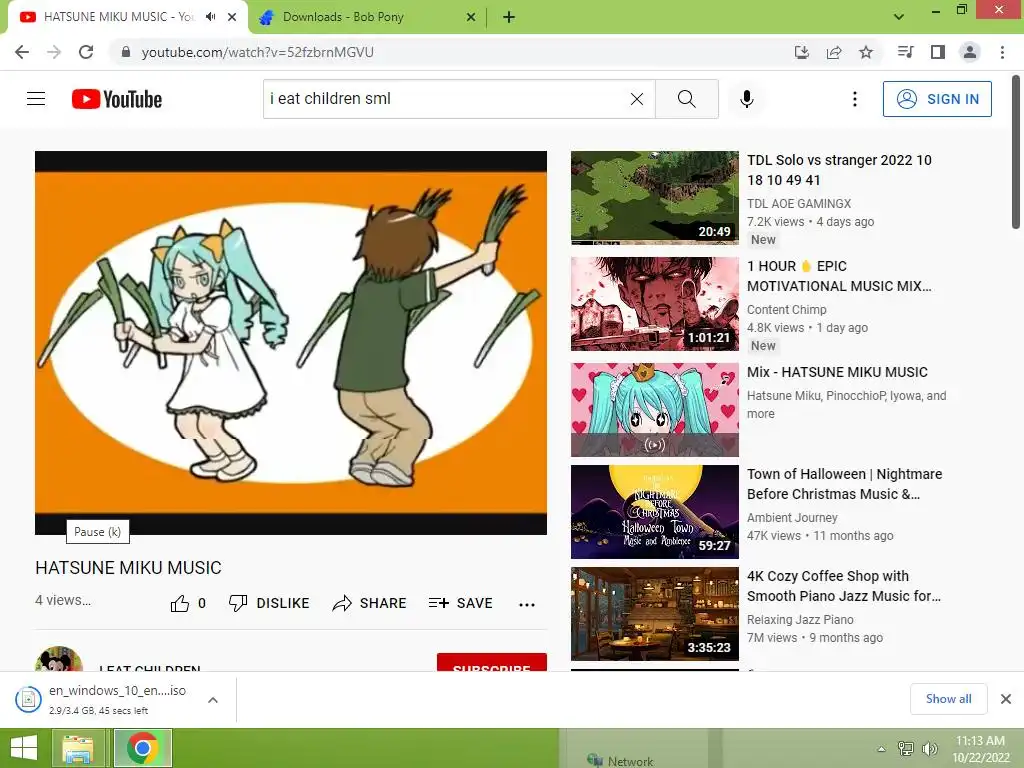Click the Chrome taskbar icon
The image size is (1024, 768).
(143, 748)
